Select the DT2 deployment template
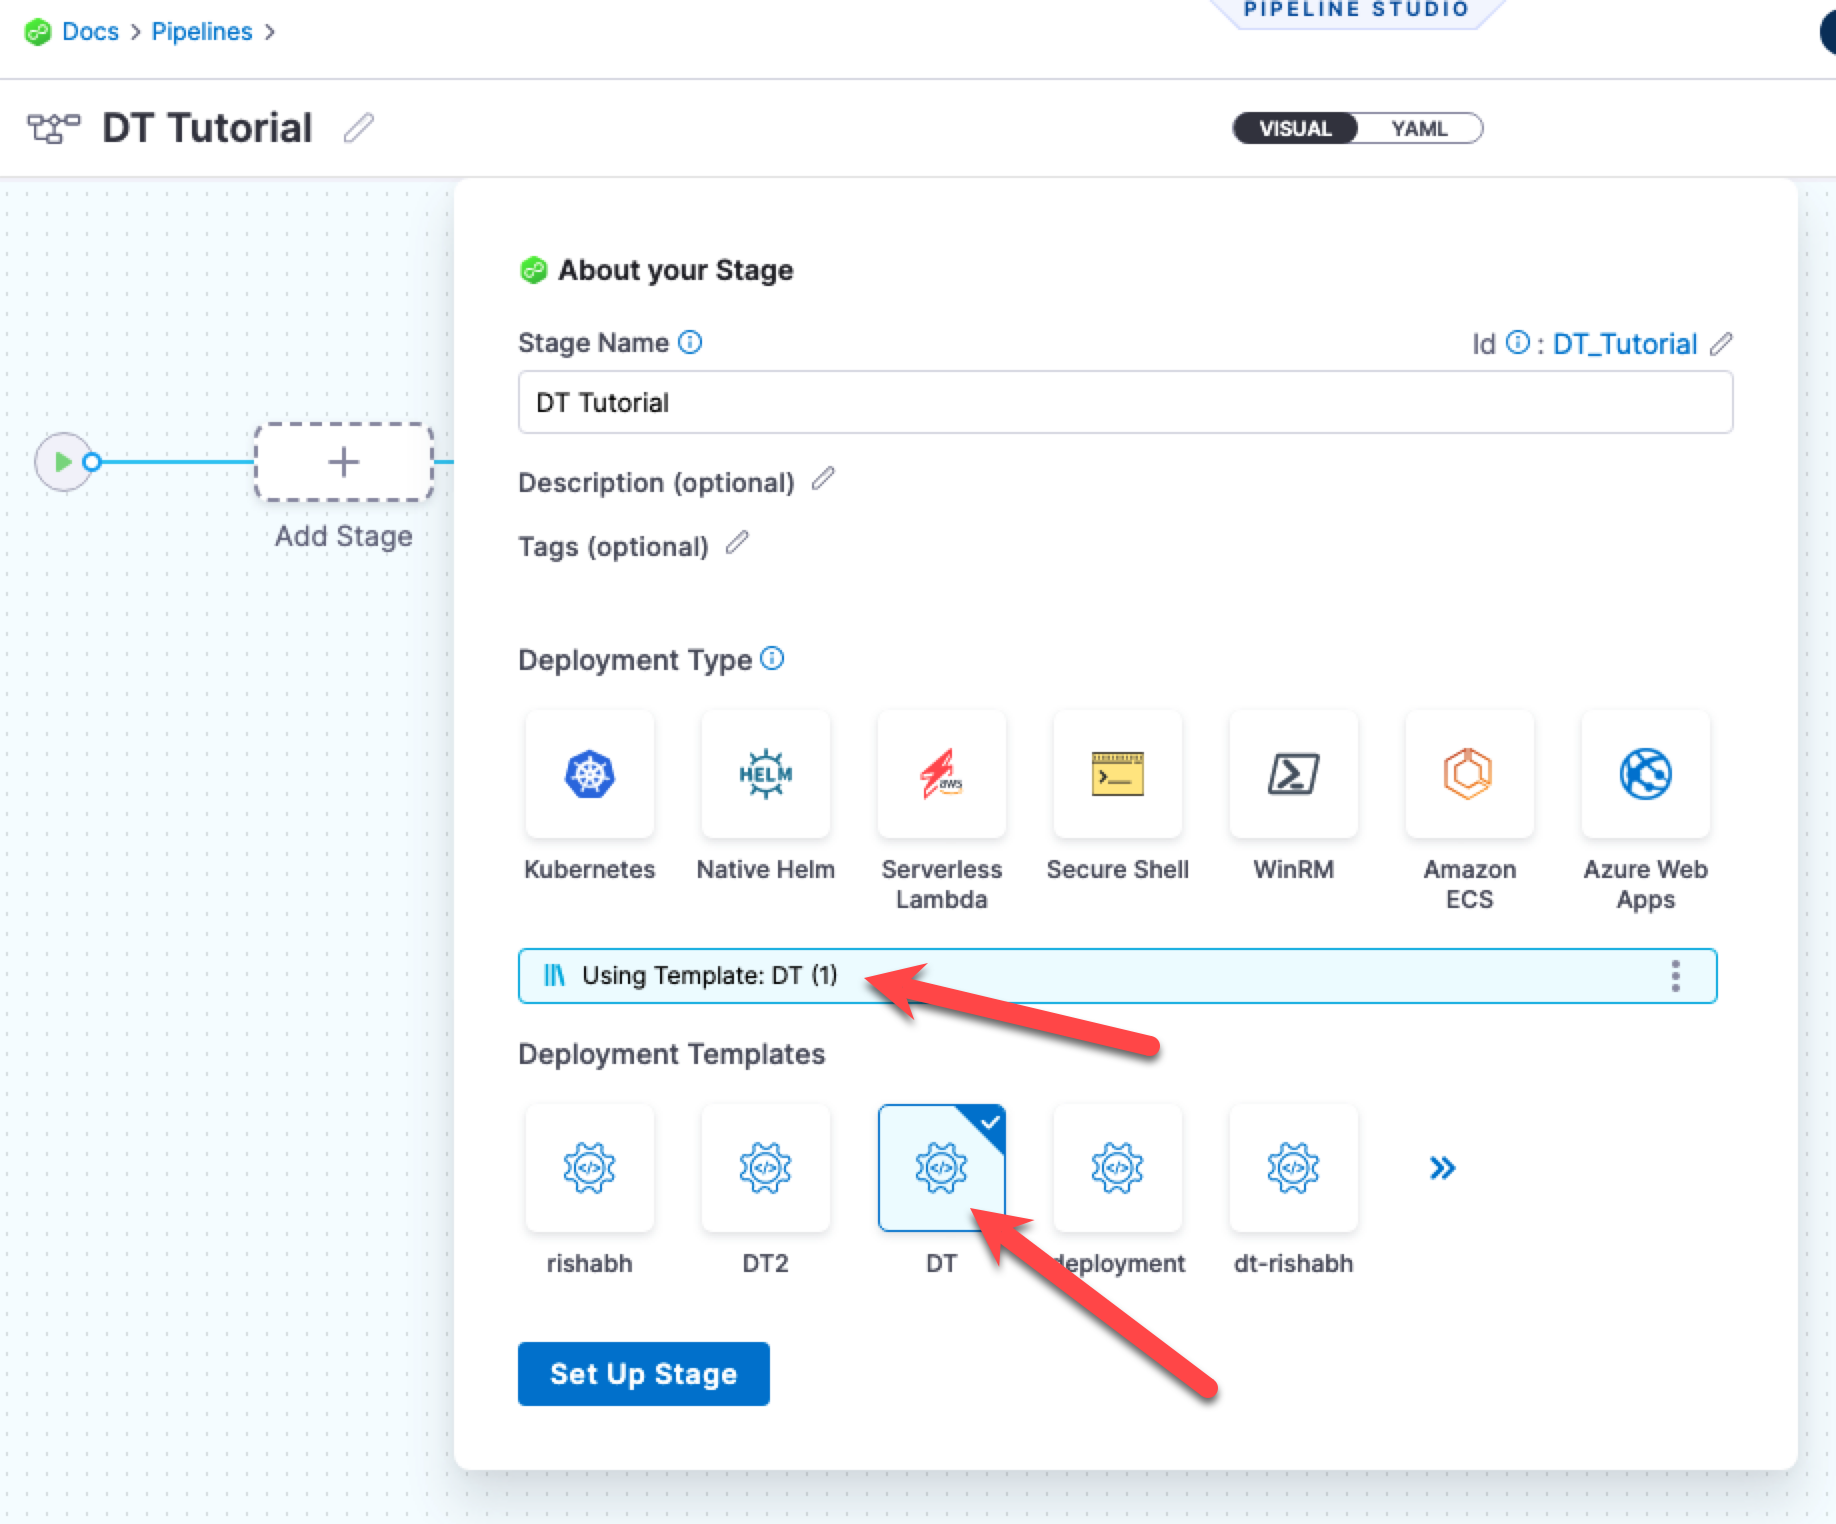The width and height of the screenshot is (1836, 1524). click(x=765, y=1167)
